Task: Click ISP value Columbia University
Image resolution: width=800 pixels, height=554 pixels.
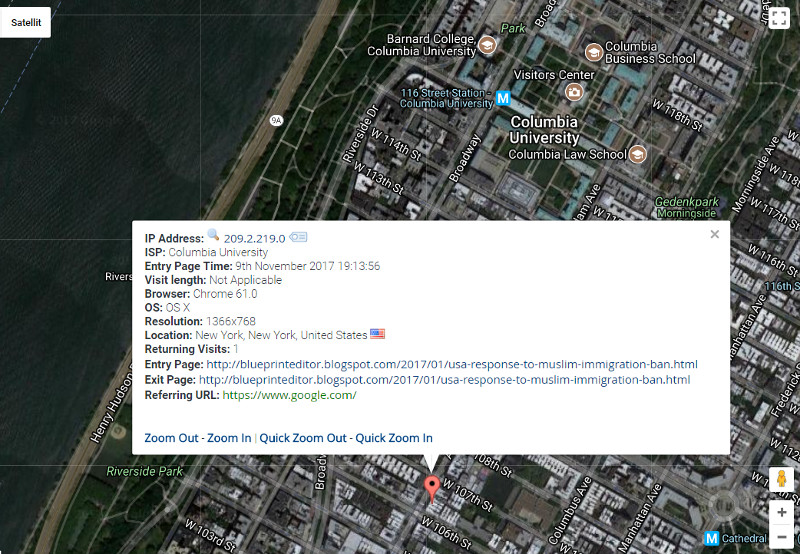Action: [218, 252]
